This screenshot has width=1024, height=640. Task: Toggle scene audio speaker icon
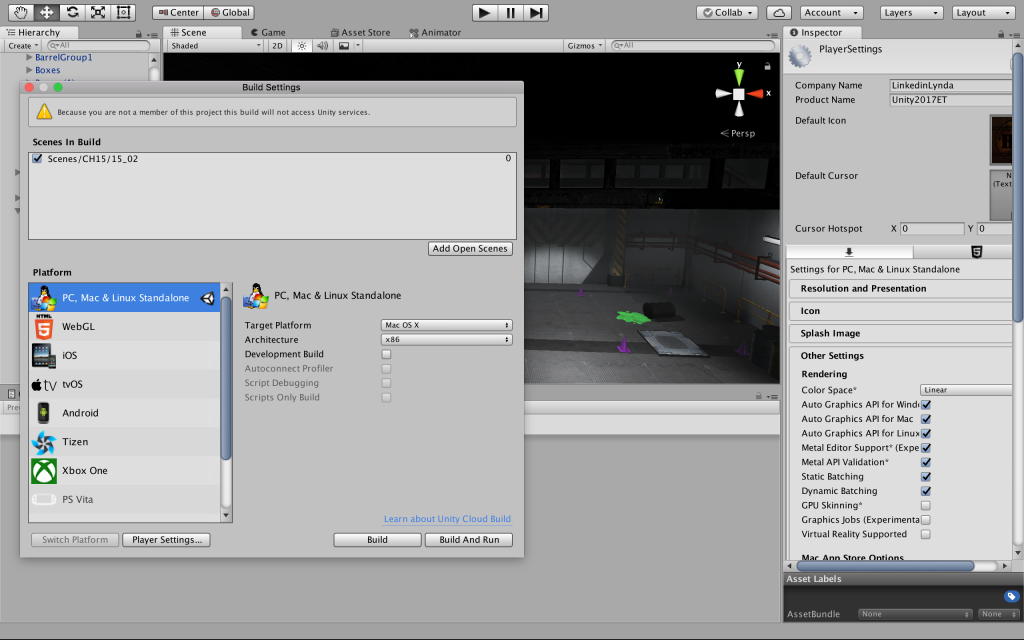[x=323, y=46]
